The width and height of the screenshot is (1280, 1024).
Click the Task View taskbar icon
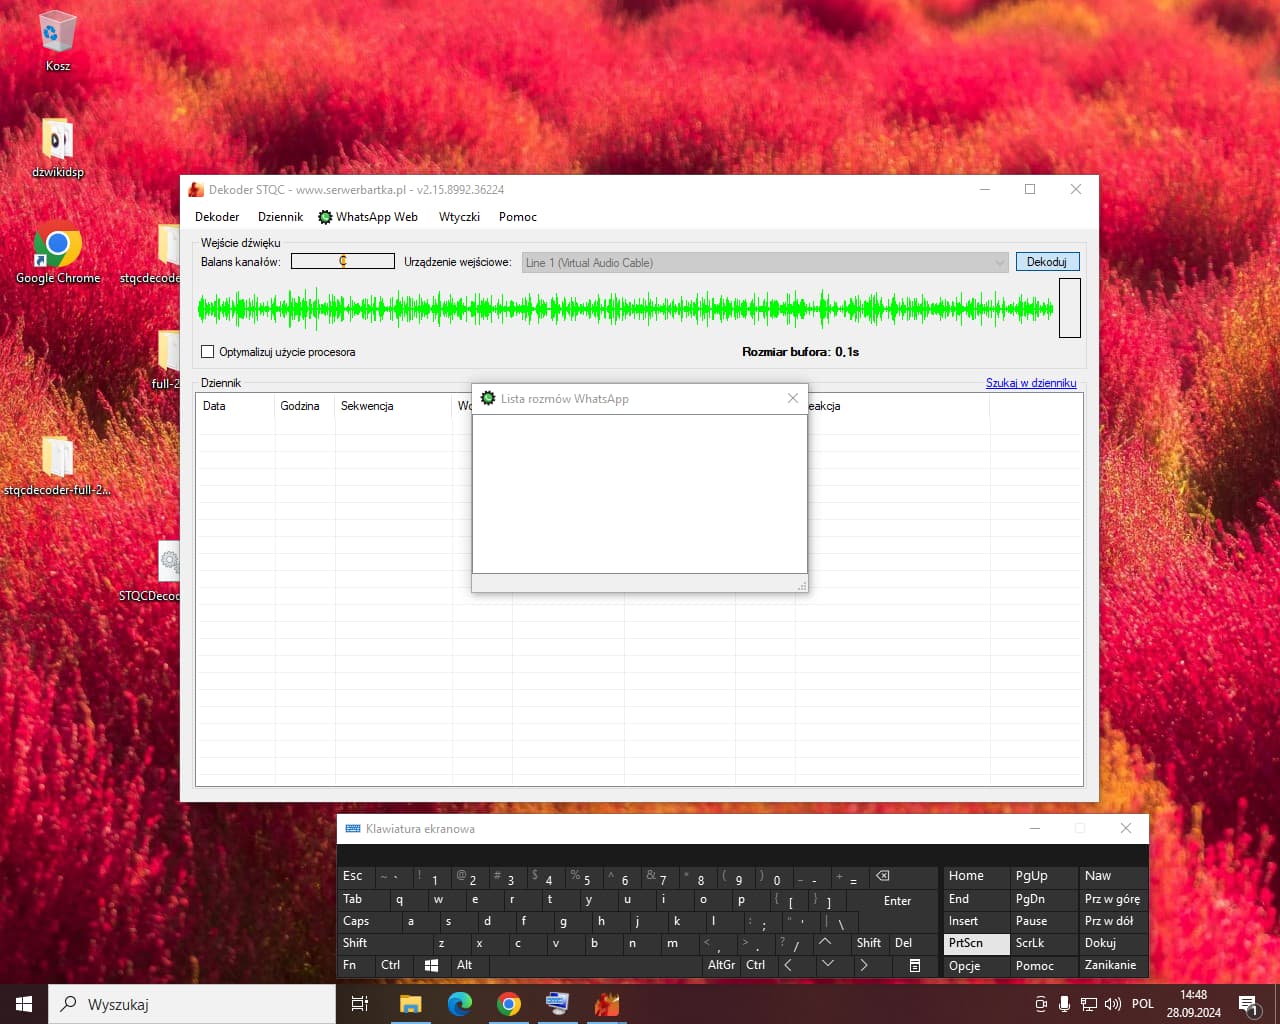(x=360, y=1004)
